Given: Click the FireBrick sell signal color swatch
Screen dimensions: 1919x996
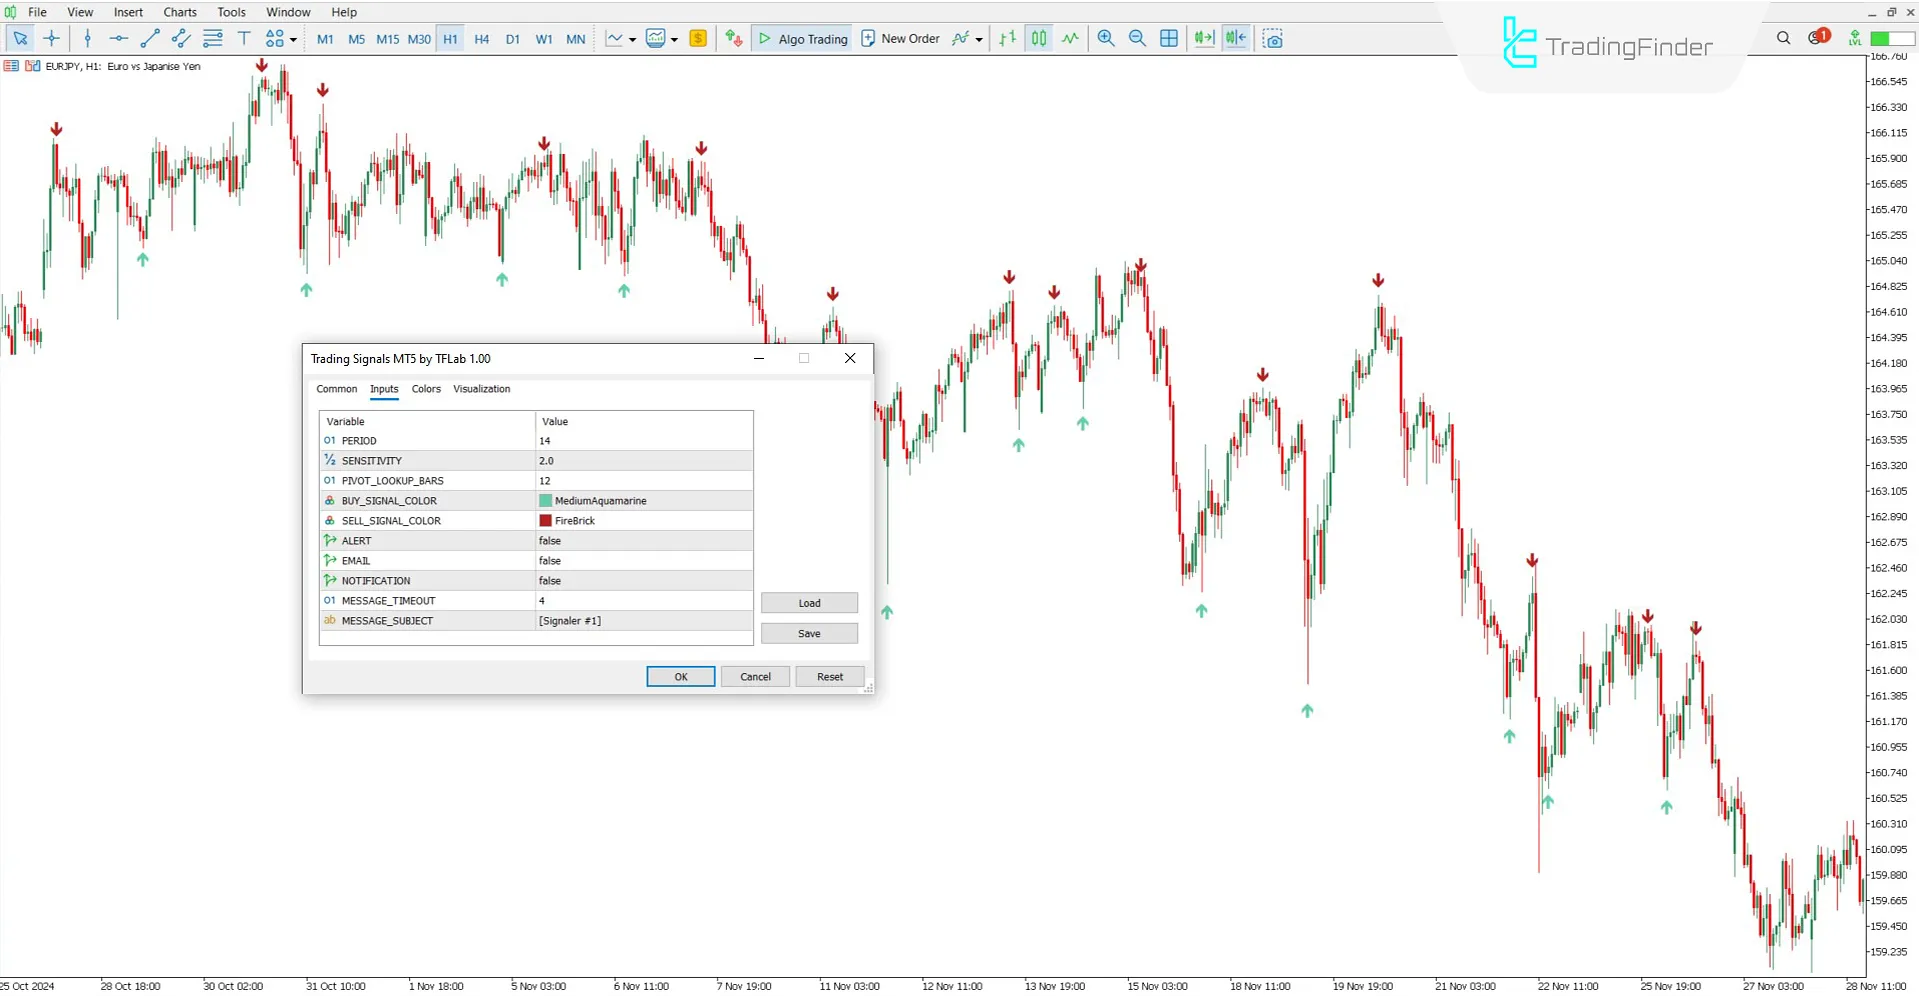Looking at the screenshot, I should [546, 520].
